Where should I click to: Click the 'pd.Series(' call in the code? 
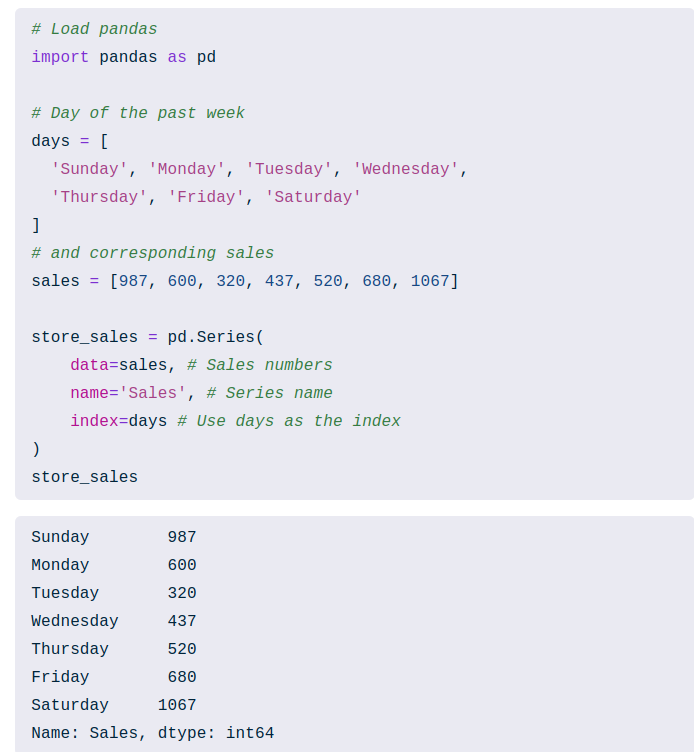tap(216, 337)
